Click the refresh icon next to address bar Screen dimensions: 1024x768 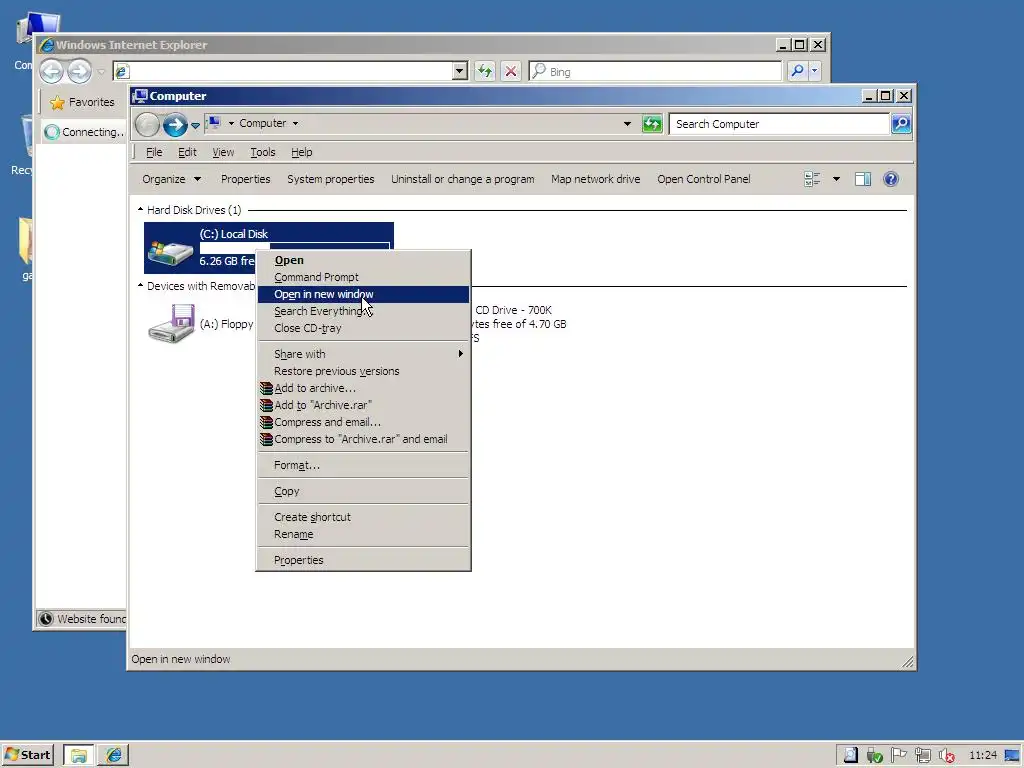coord(652,123)
